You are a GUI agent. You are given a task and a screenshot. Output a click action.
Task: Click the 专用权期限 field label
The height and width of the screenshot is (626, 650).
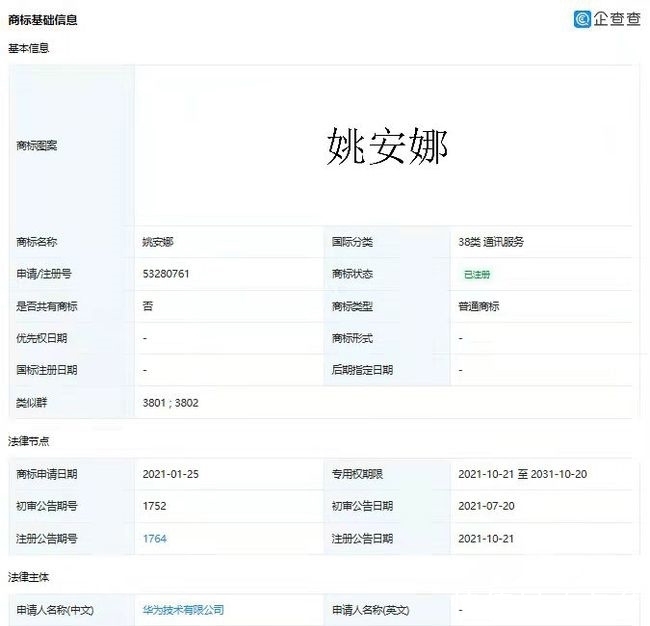(357, 474)
